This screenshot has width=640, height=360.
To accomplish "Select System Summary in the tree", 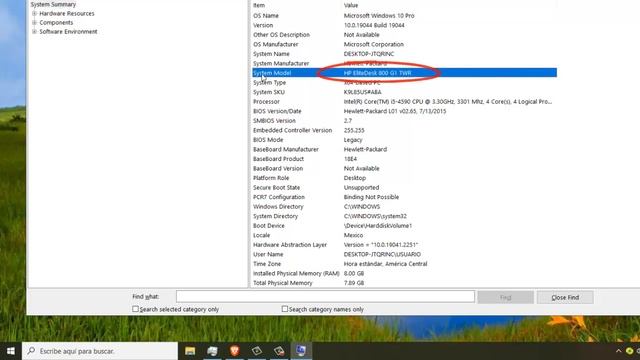I will (53, 4).
